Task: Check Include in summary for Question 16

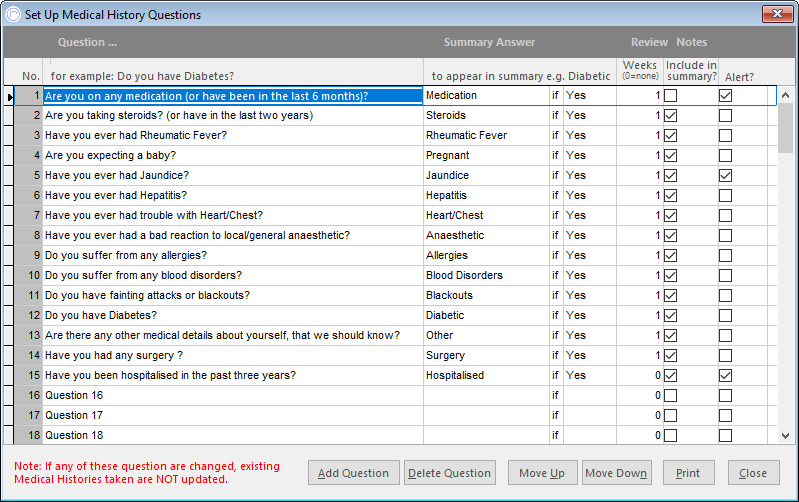Action: pos(671,395)
